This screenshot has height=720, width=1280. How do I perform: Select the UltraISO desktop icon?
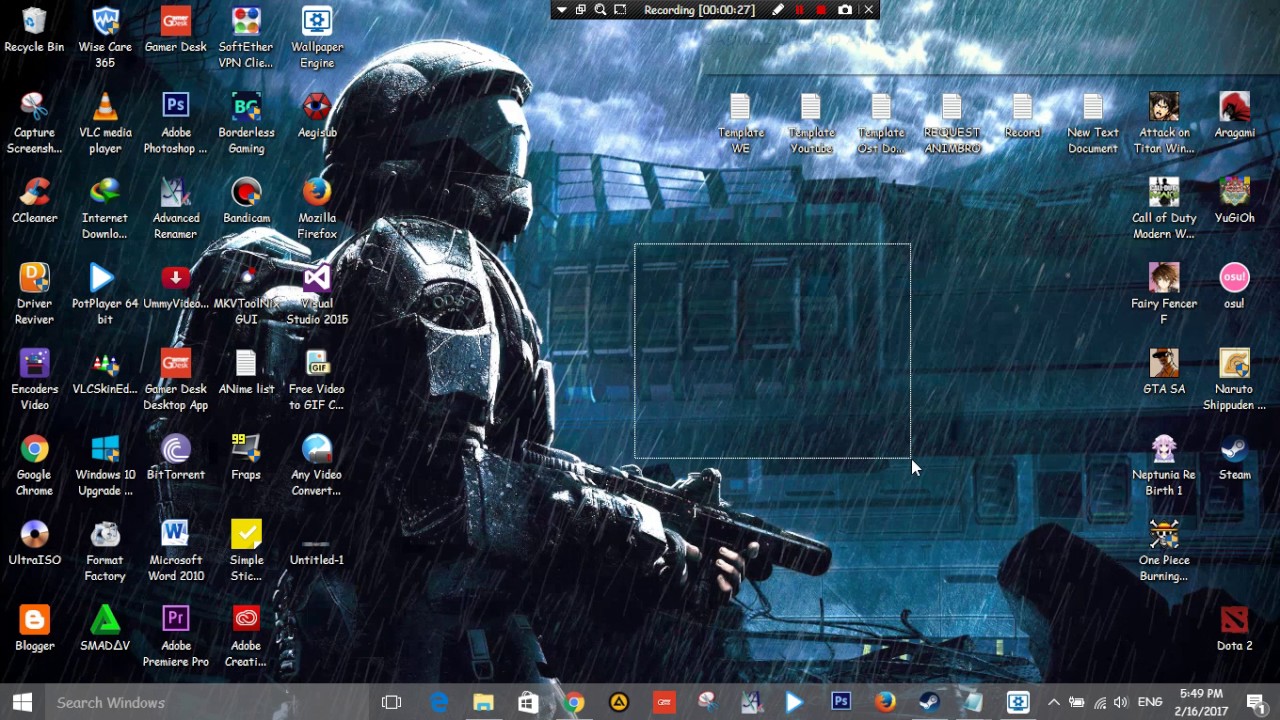click(x=34, y=542)
